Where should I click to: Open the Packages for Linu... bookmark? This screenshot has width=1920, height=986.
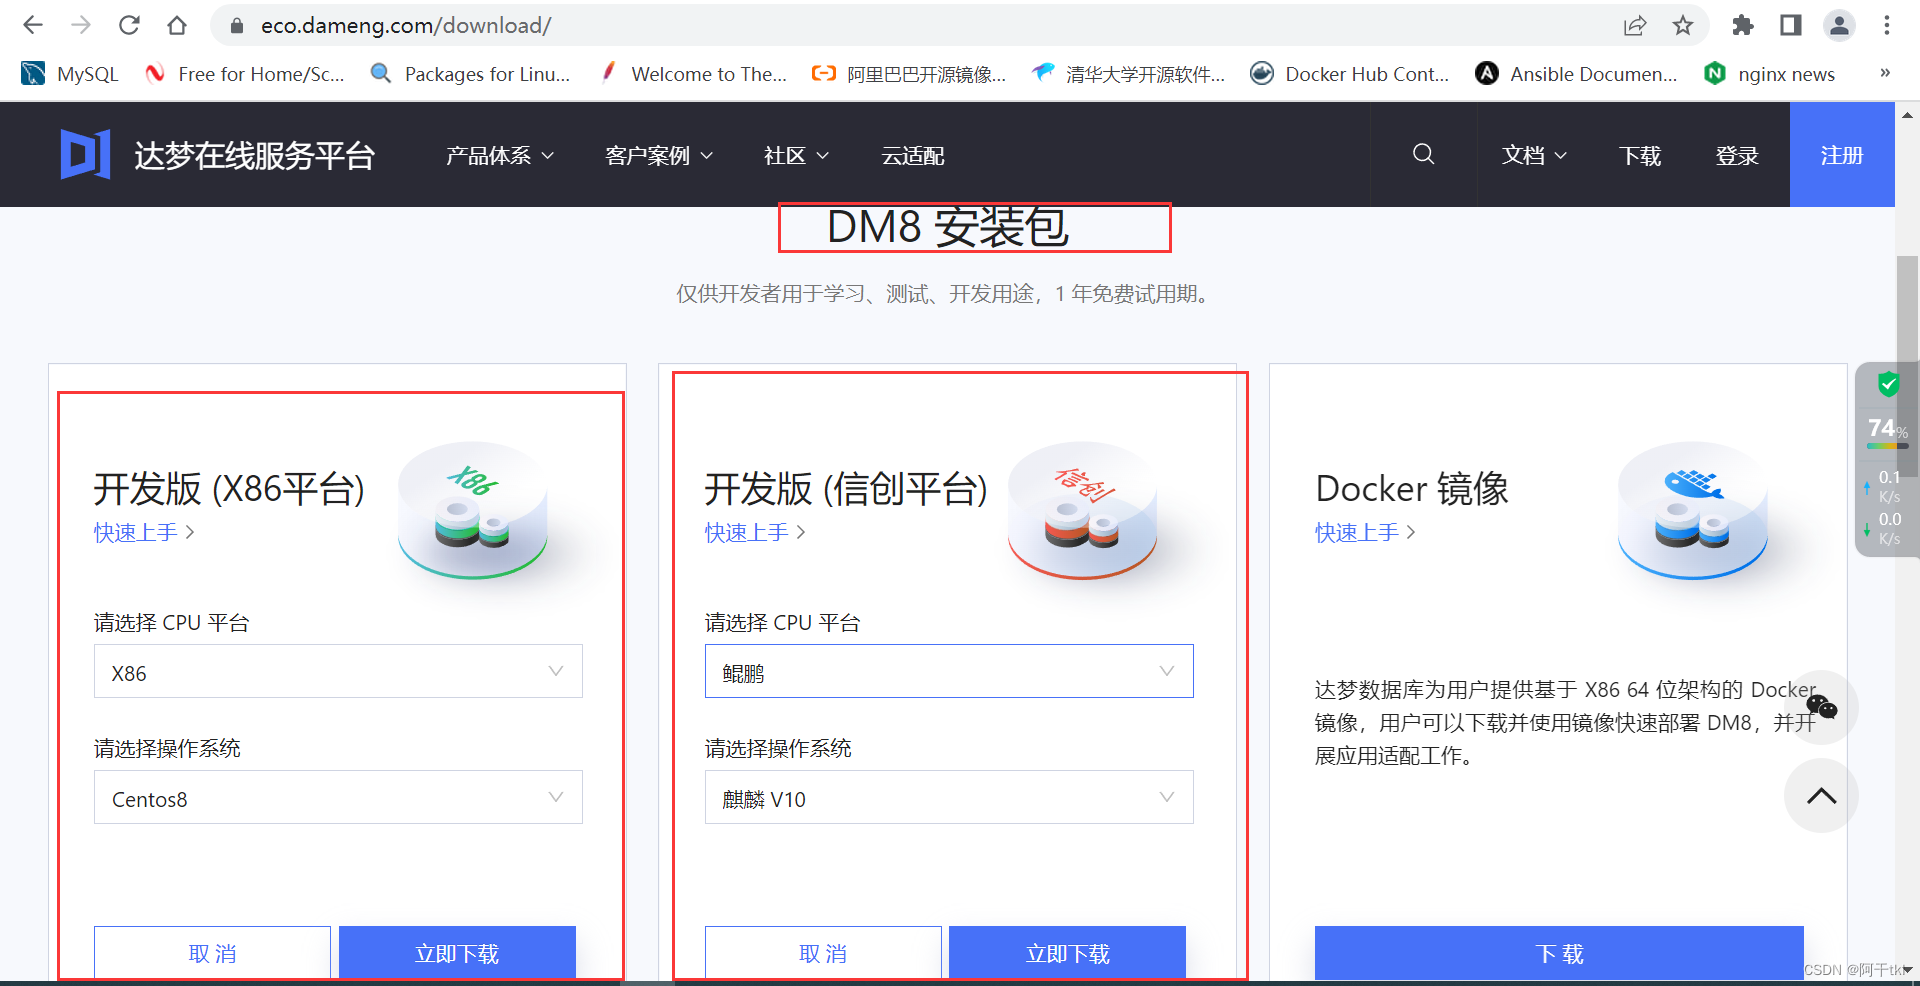point(470,74)
